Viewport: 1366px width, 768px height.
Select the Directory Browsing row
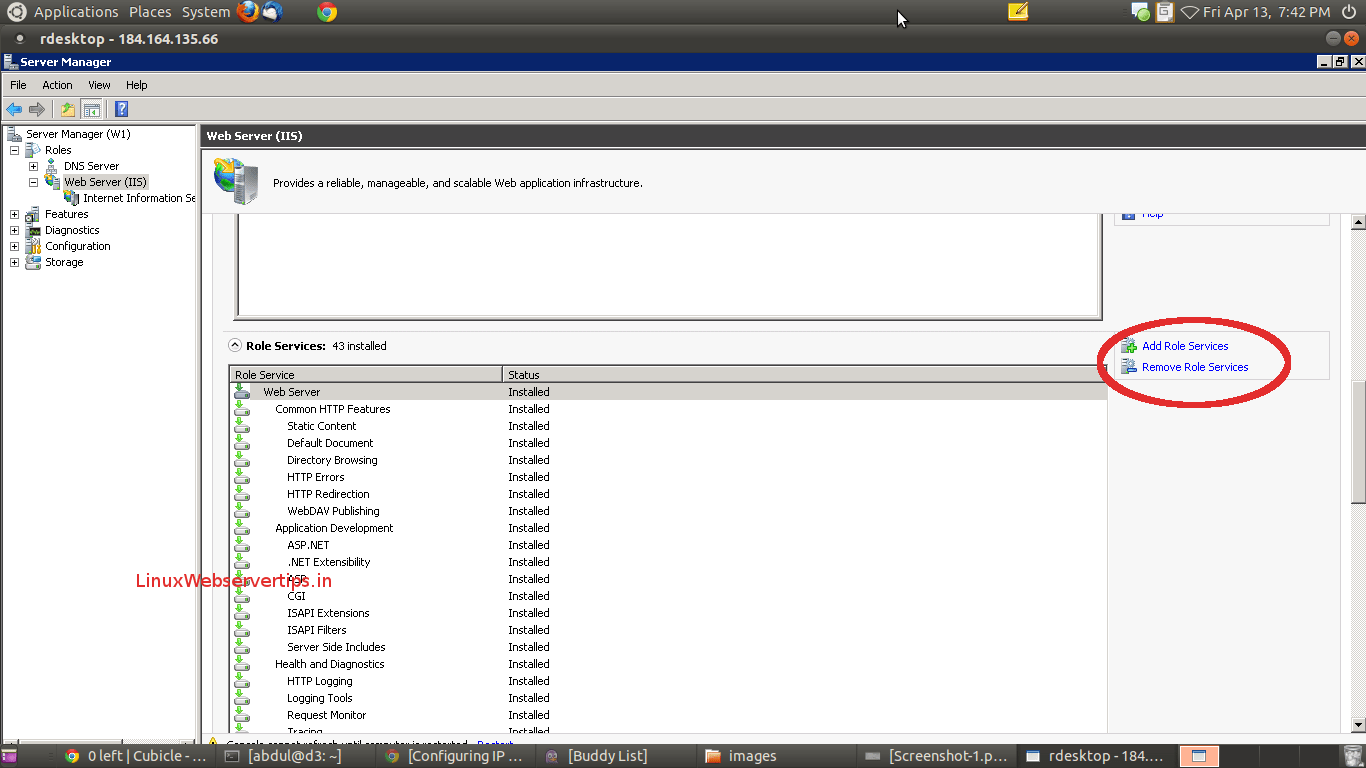pos(668,460)
